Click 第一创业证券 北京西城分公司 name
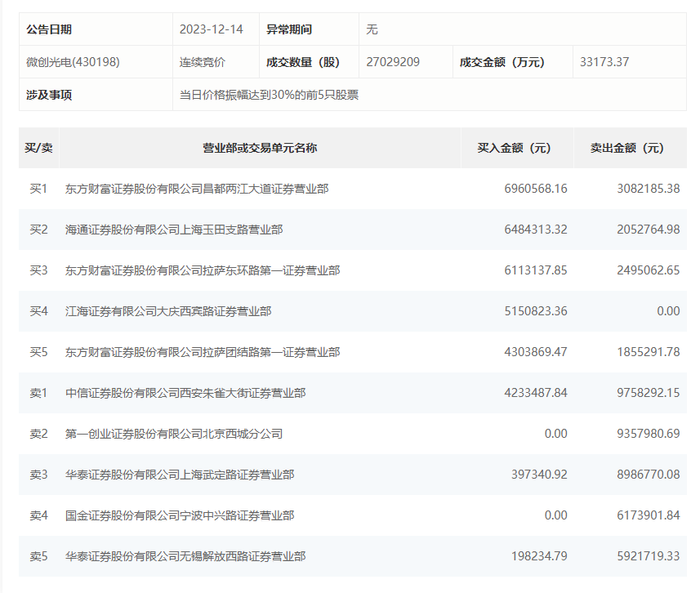This screenshot has width=700, height=593. [x=174, y=434]
